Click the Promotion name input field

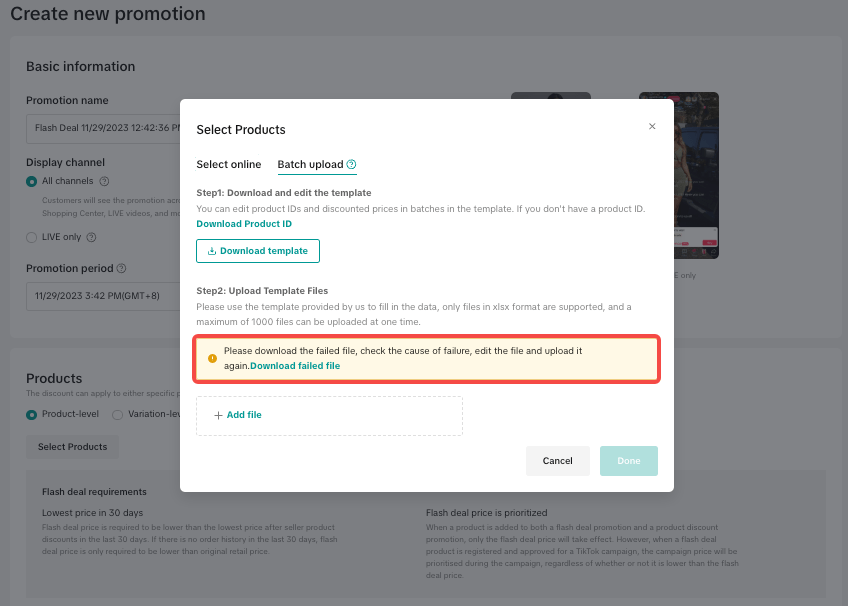coord(100,128)
